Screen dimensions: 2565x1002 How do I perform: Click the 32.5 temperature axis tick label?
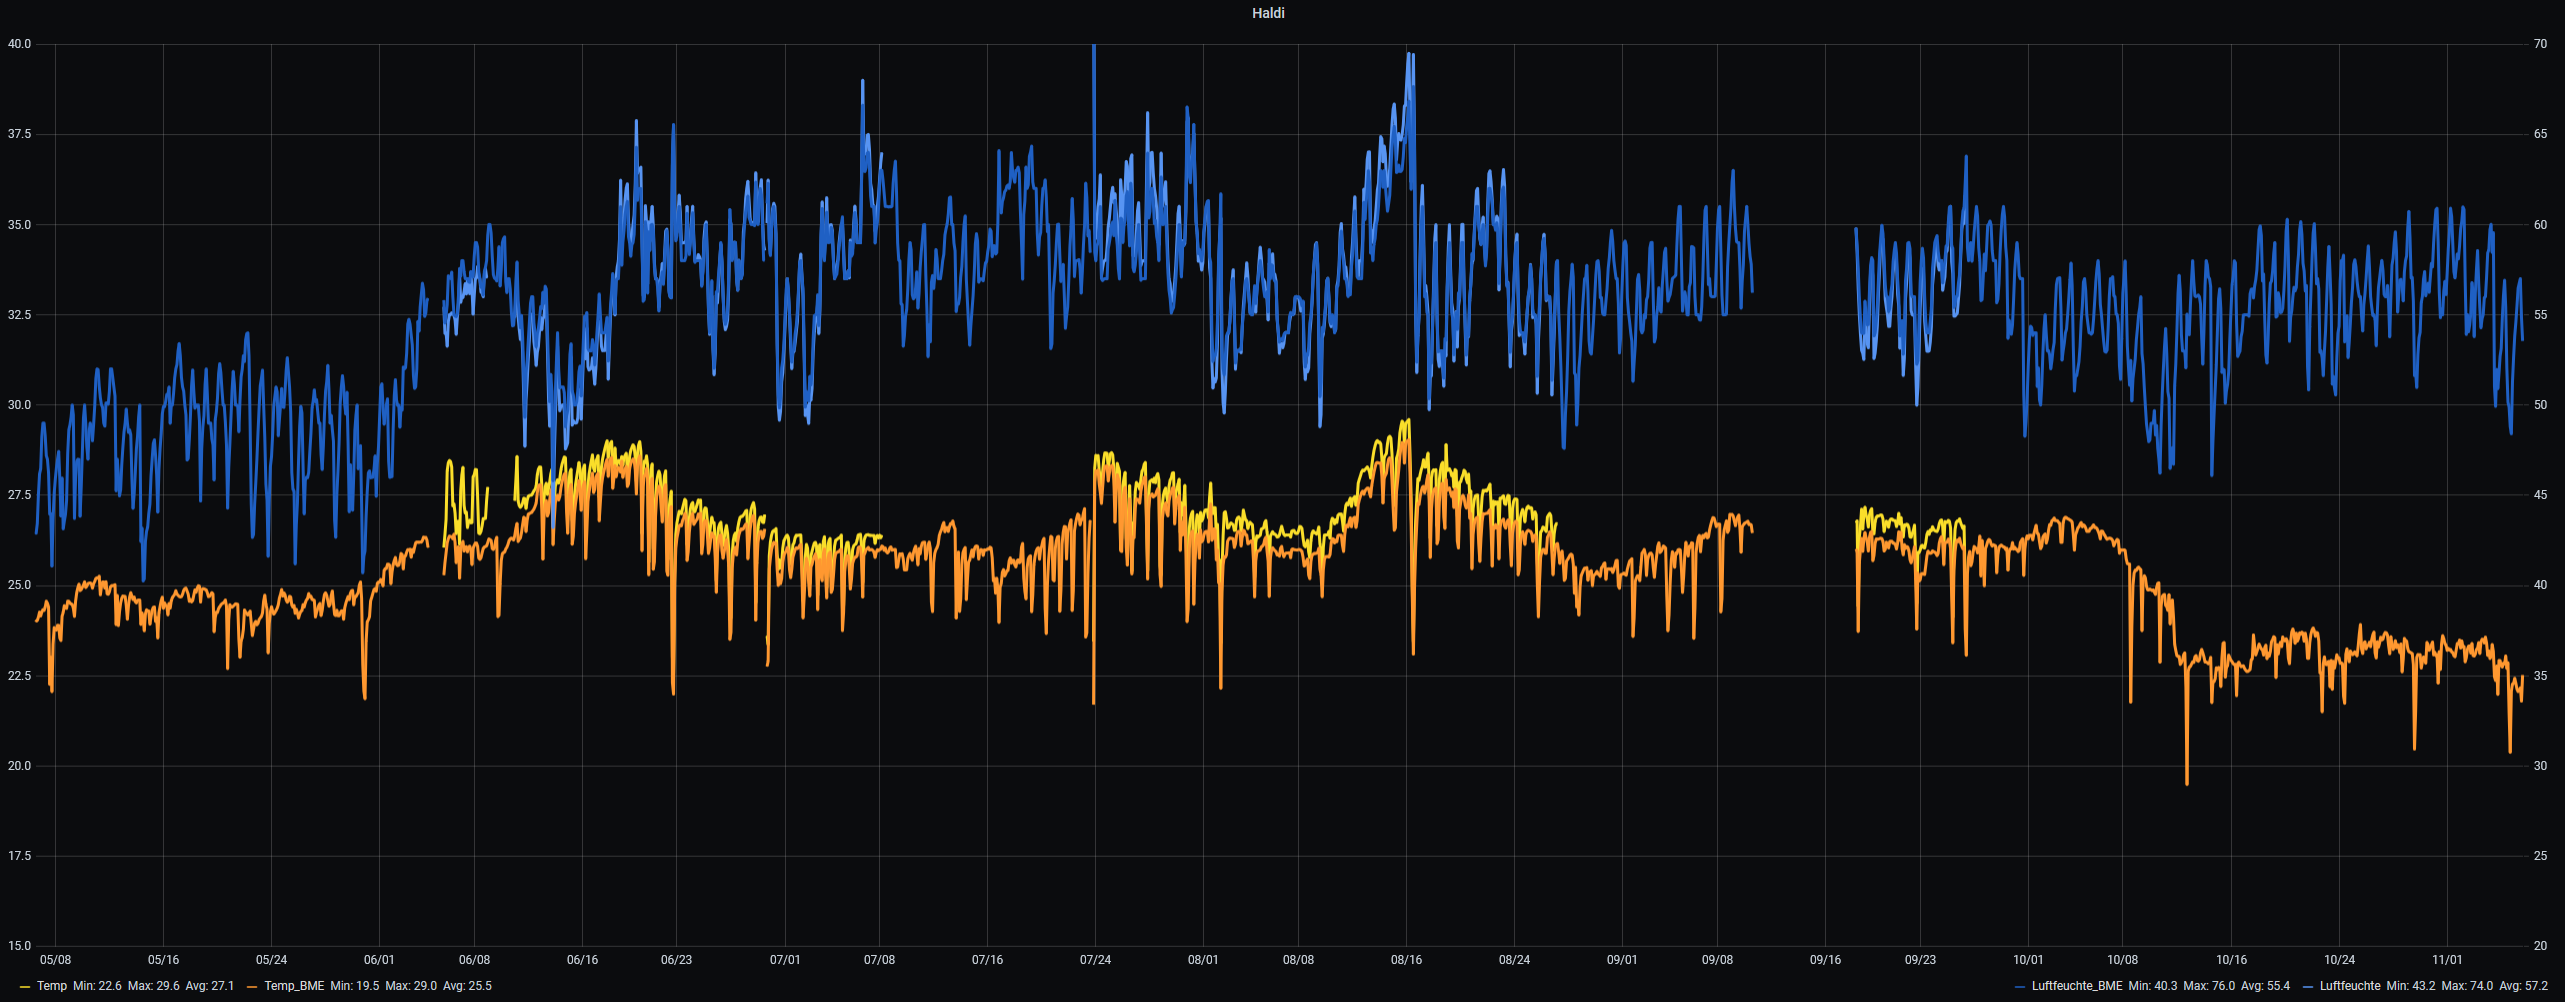click(x=19, y=315)
